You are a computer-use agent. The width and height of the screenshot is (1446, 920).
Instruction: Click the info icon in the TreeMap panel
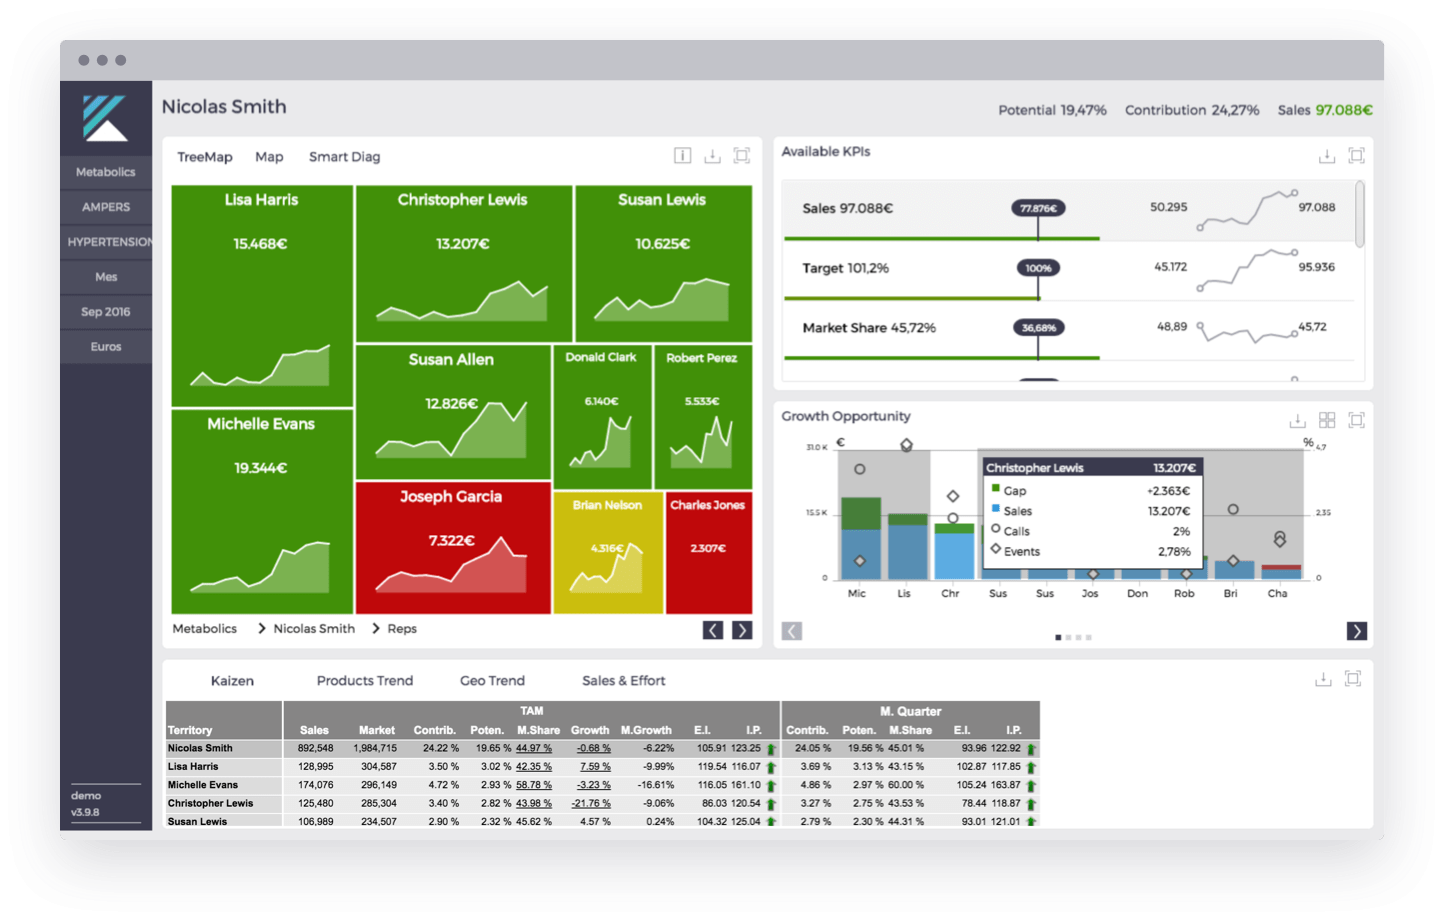click(x=682, y=155)
